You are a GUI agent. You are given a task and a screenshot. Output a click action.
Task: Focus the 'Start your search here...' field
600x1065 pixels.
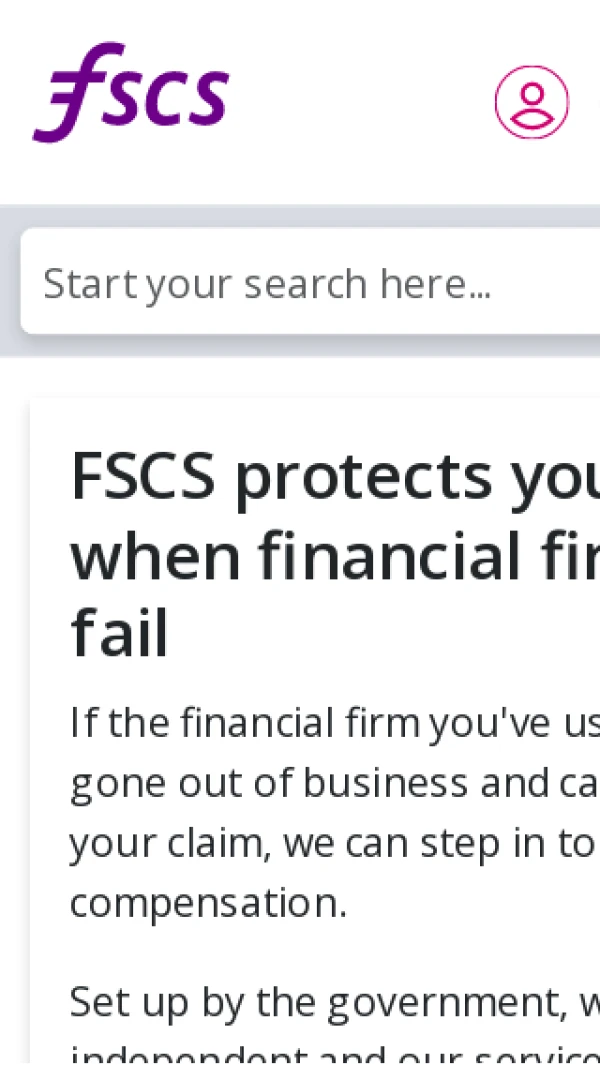pos(300,283)
